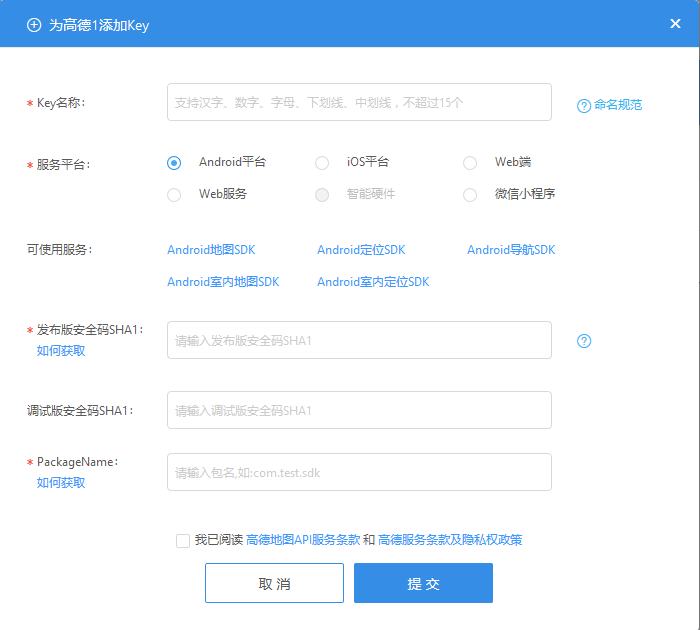Click the 服务平台 label text
Viewport: 700px width, 630px height.
click(63, 165)
